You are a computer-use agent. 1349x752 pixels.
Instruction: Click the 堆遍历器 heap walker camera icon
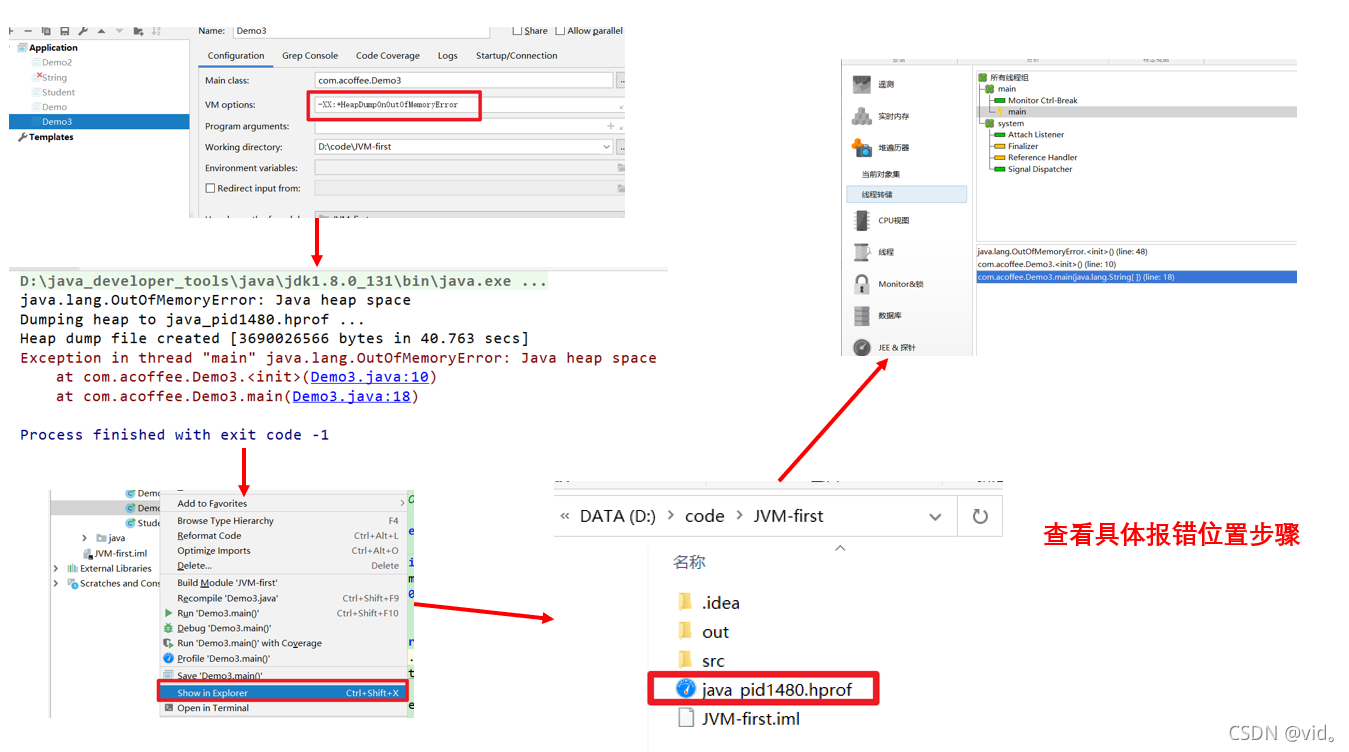pos(862,148)
